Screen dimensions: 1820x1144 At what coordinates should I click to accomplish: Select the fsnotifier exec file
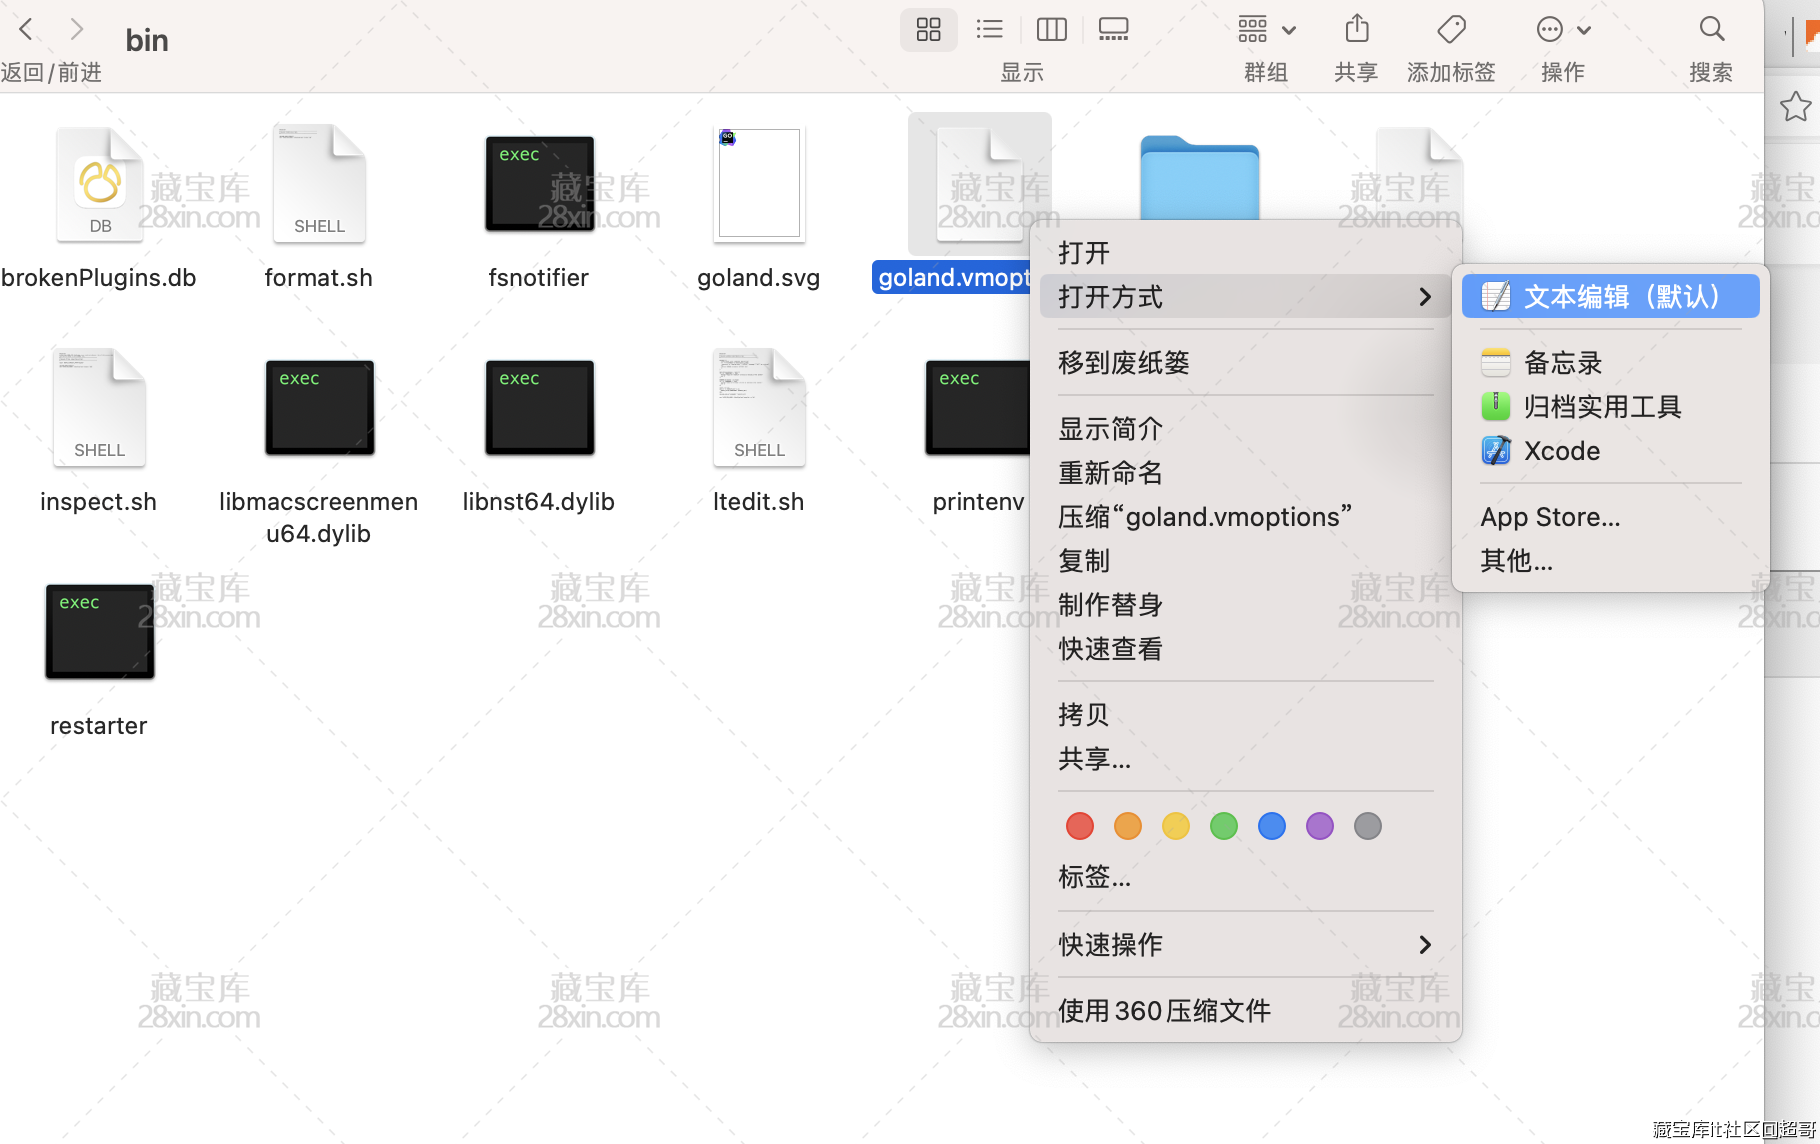539,186
